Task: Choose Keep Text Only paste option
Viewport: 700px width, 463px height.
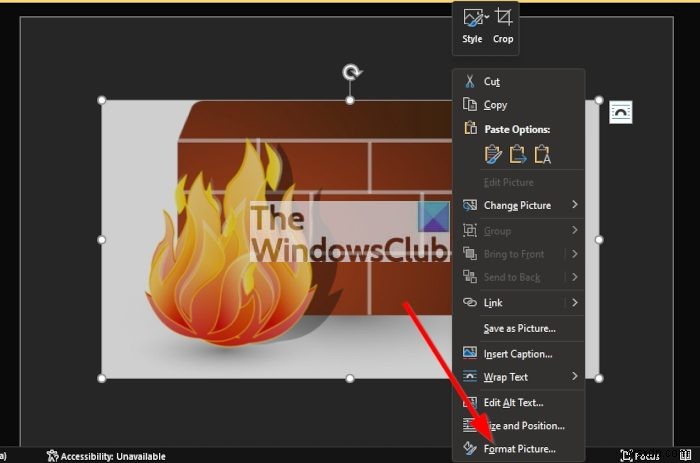Action: coord(542,154)
